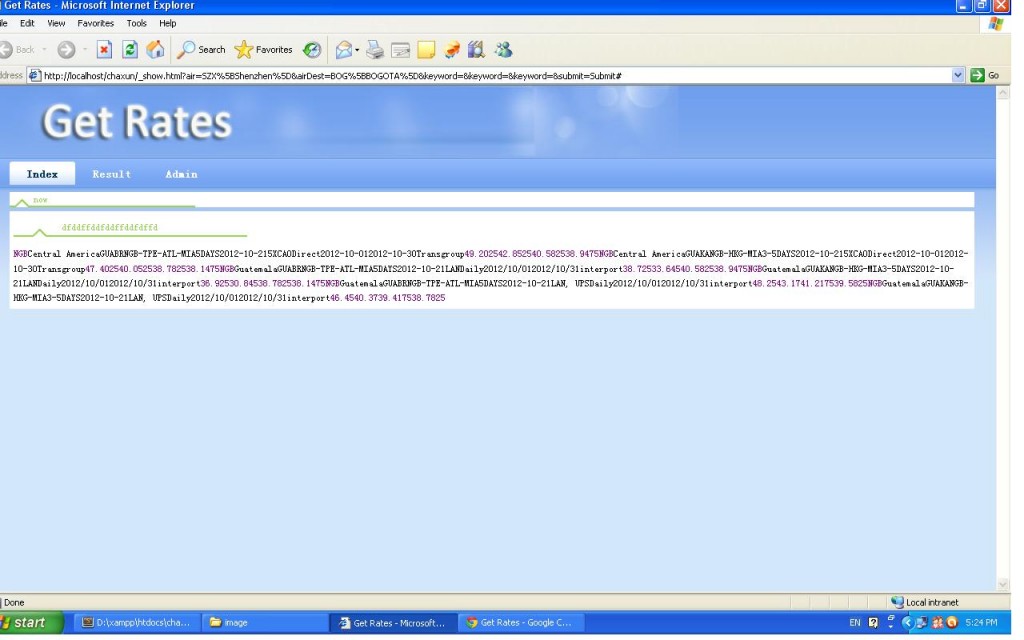This screenshot has width=1024, height=640.
Task: Switch to Get Rates Google Chrome taskbar item
Action: pos(520,623)
